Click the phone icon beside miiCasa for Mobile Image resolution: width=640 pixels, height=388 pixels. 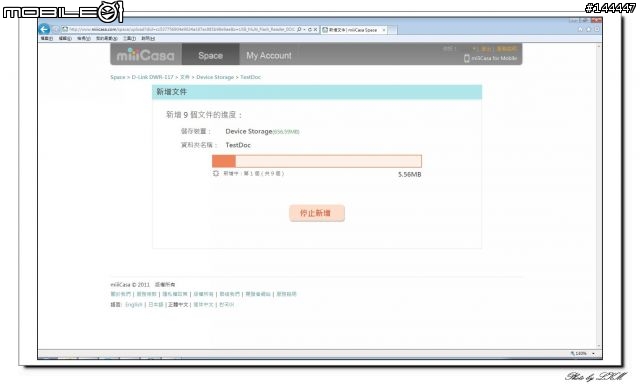click(467, 58)
